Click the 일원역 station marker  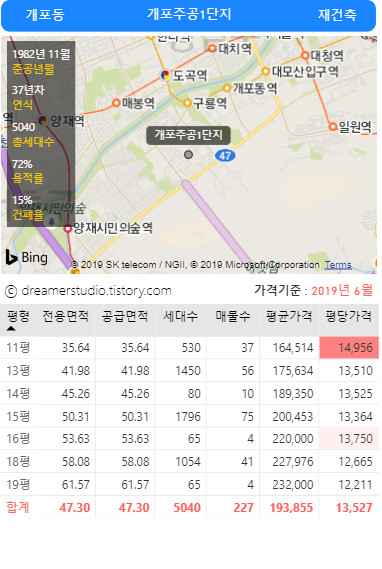(333, 127)
